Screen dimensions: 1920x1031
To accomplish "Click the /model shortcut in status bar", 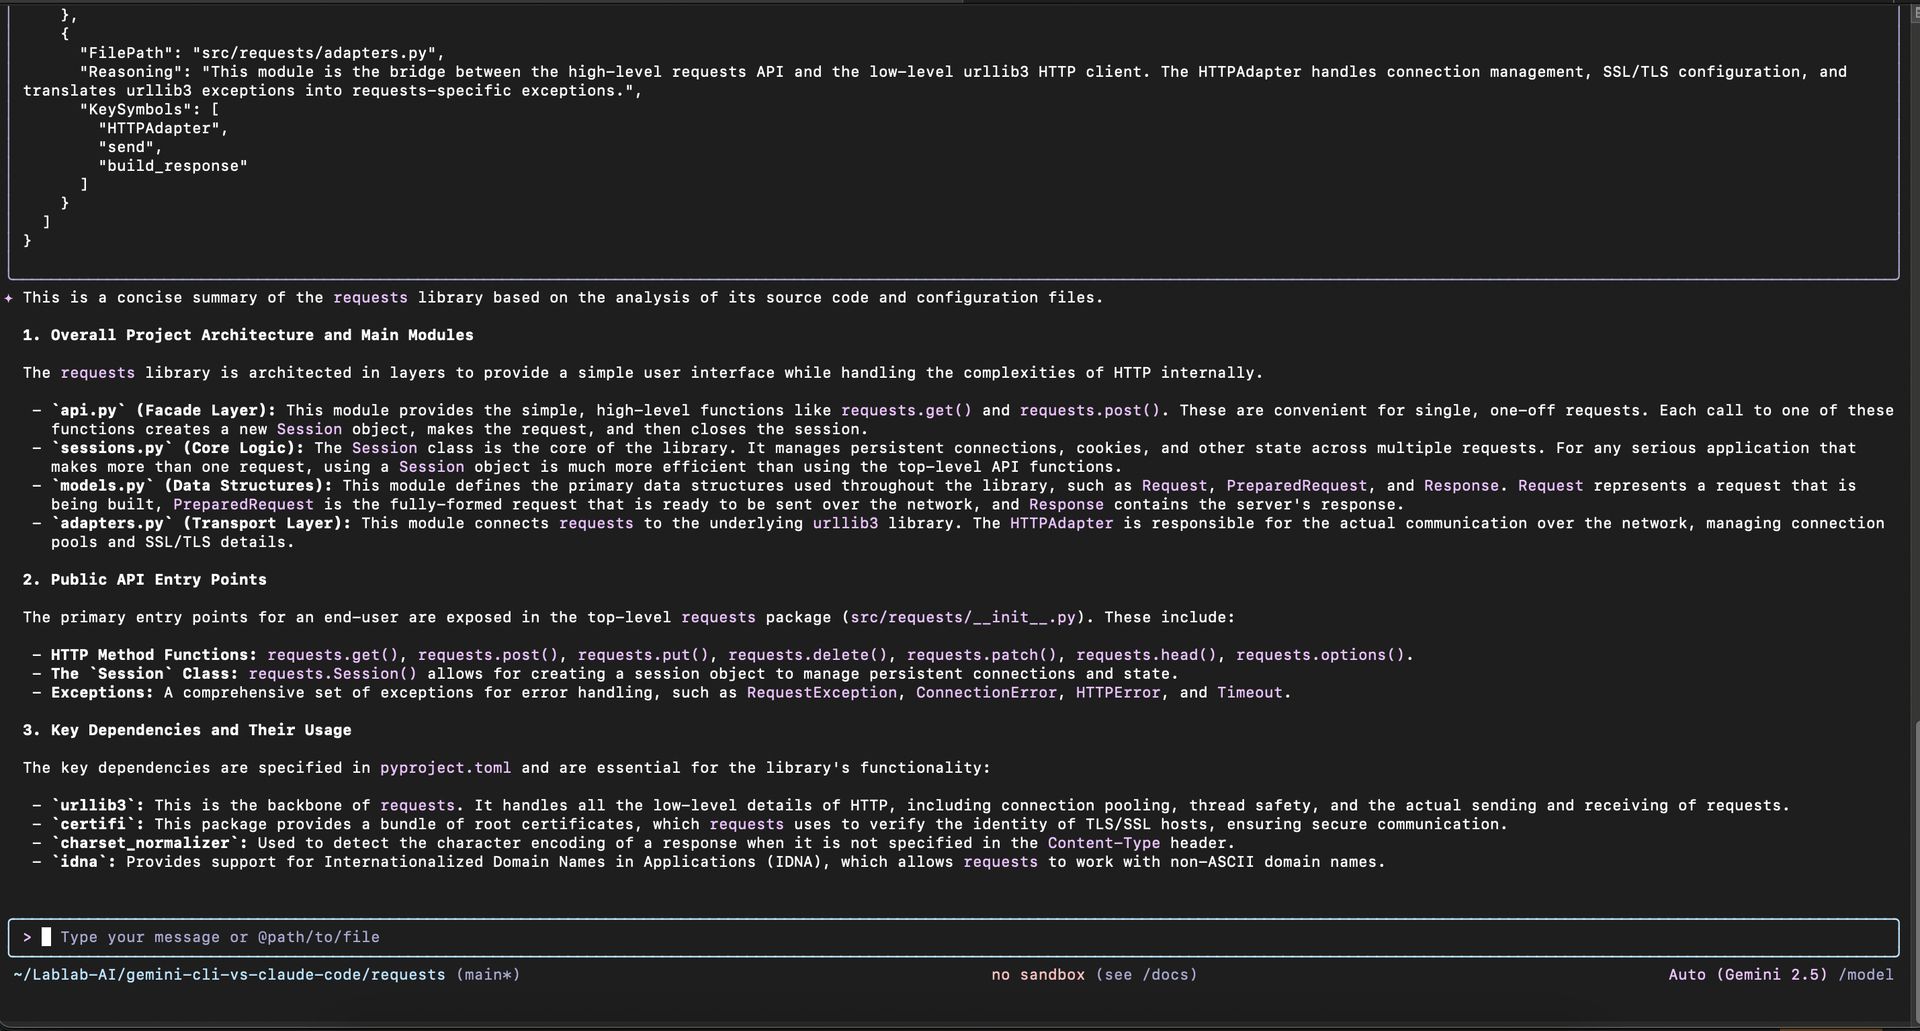I will [1866, 974].
